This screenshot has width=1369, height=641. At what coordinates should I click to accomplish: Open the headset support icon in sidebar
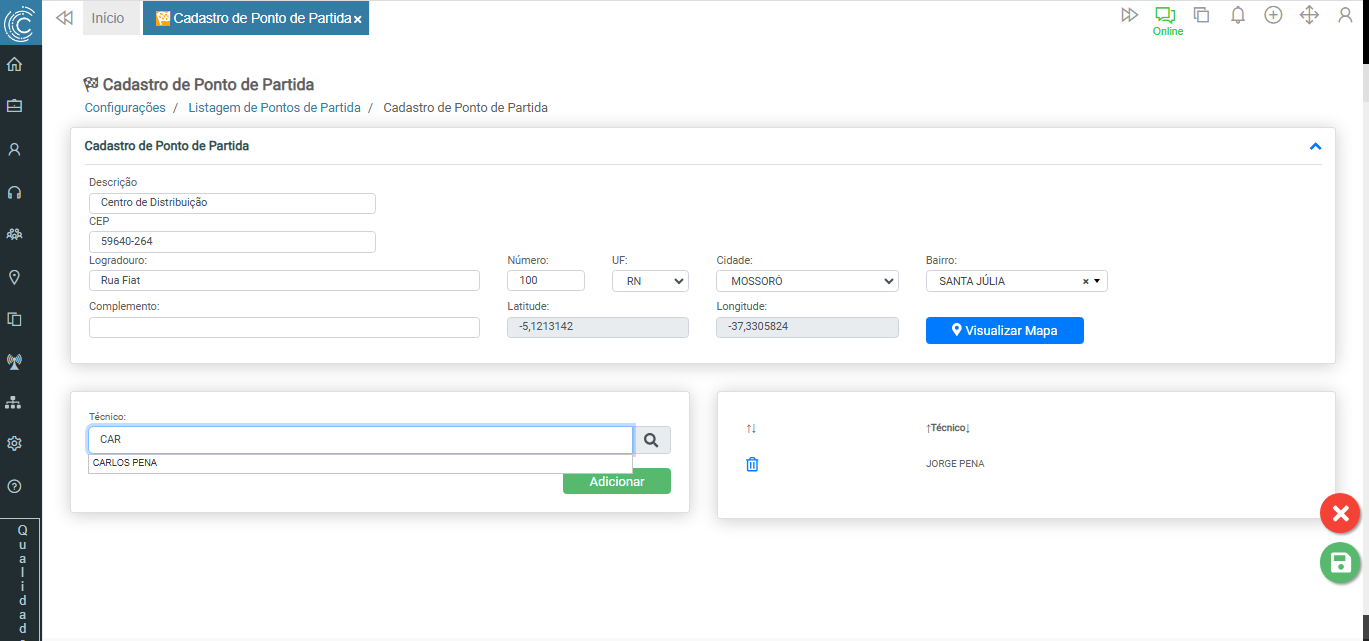pos(14,192)
